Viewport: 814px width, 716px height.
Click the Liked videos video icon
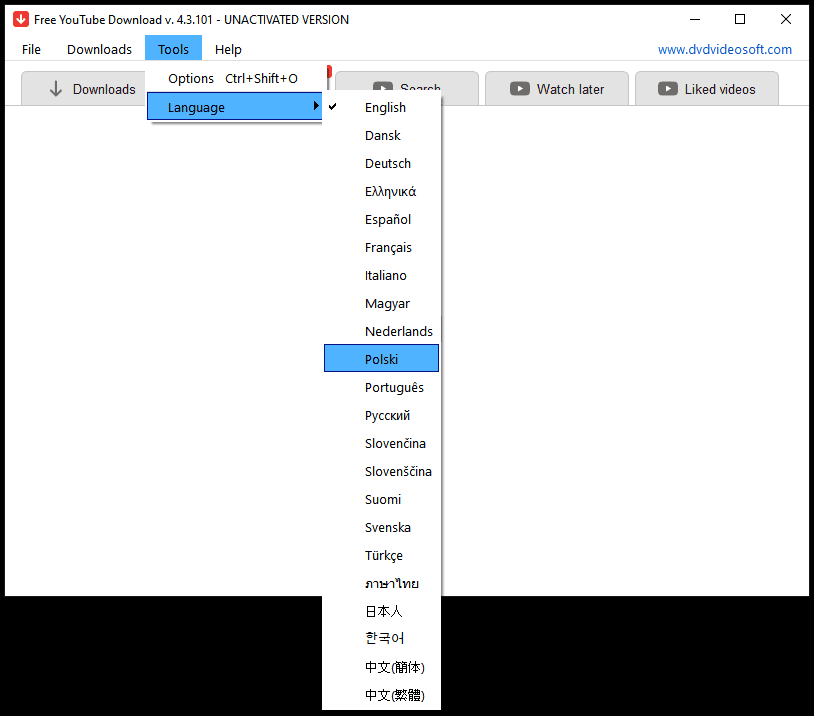point(668,89)
